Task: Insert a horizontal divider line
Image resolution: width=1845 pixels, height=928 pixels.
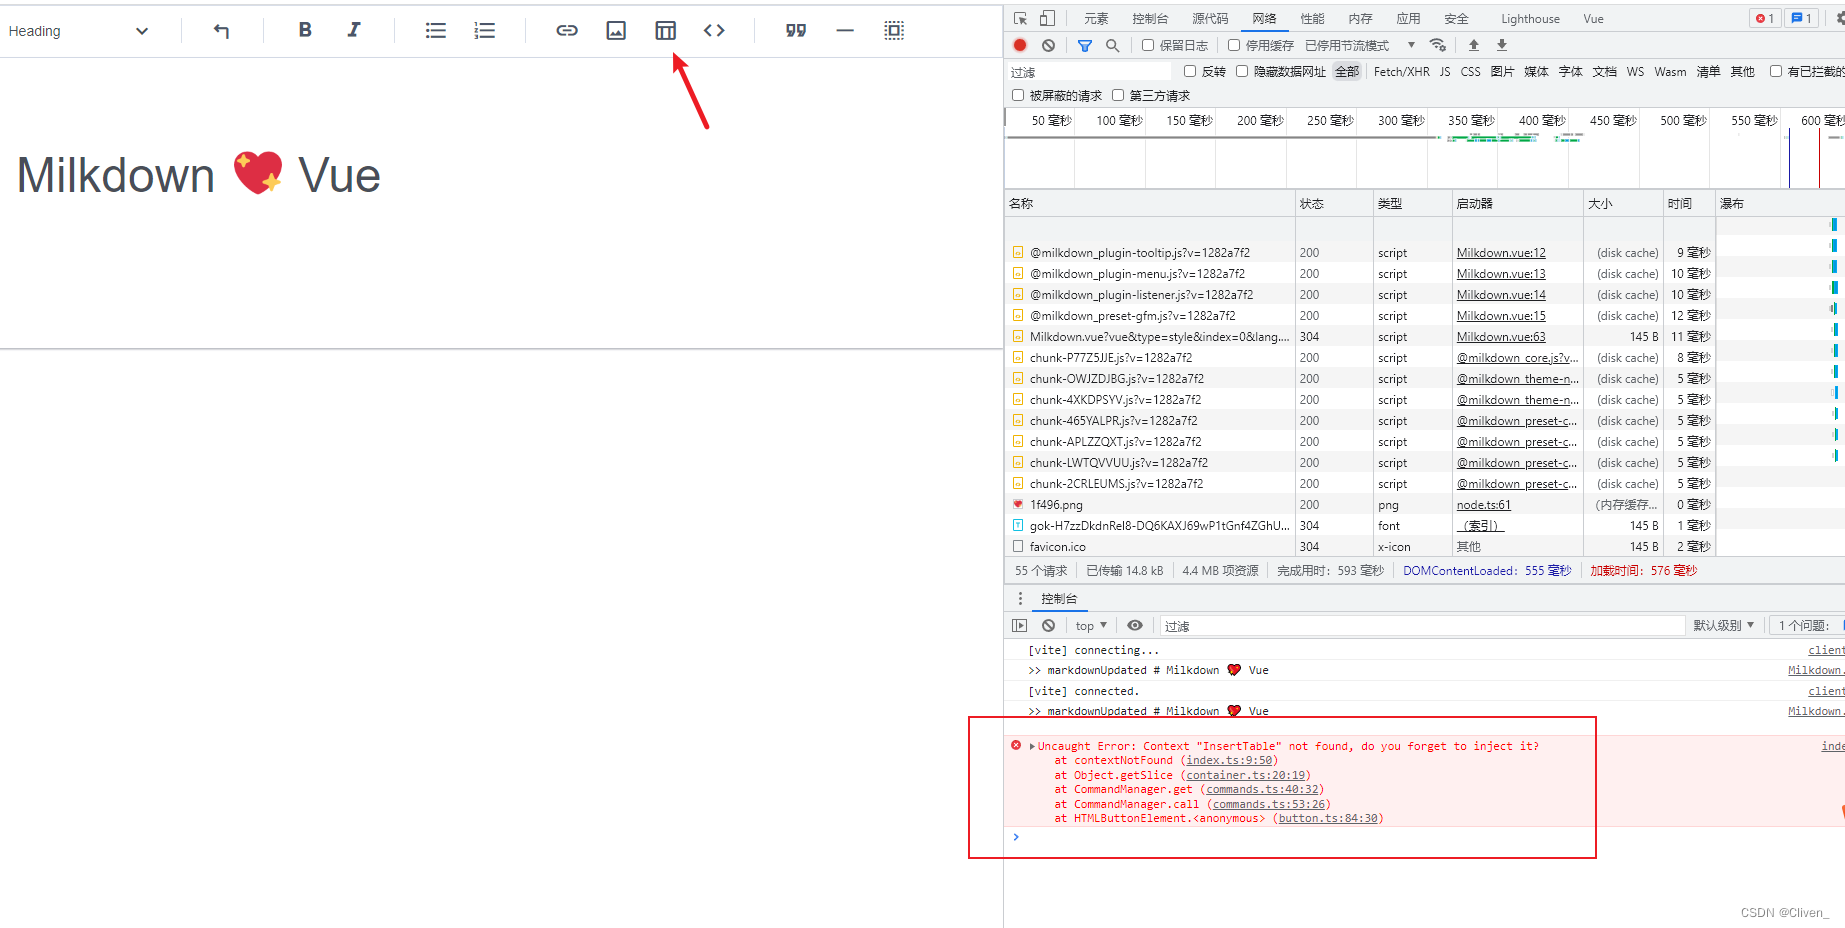Action: point(845,31)
